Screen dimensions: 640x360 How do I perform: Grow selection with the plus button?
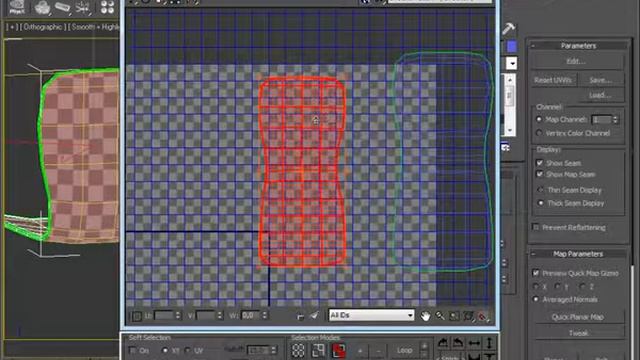(360, 351)
